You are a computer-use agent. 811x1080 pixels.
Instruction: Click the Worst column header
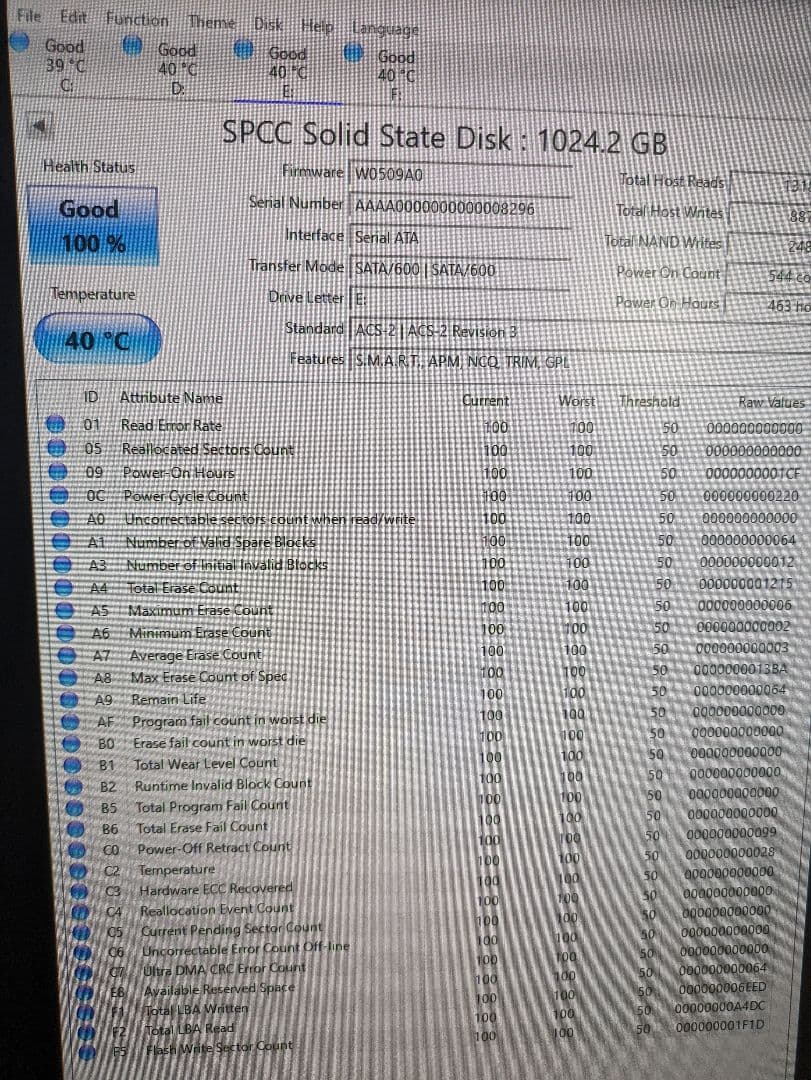(x=577, y=401)
